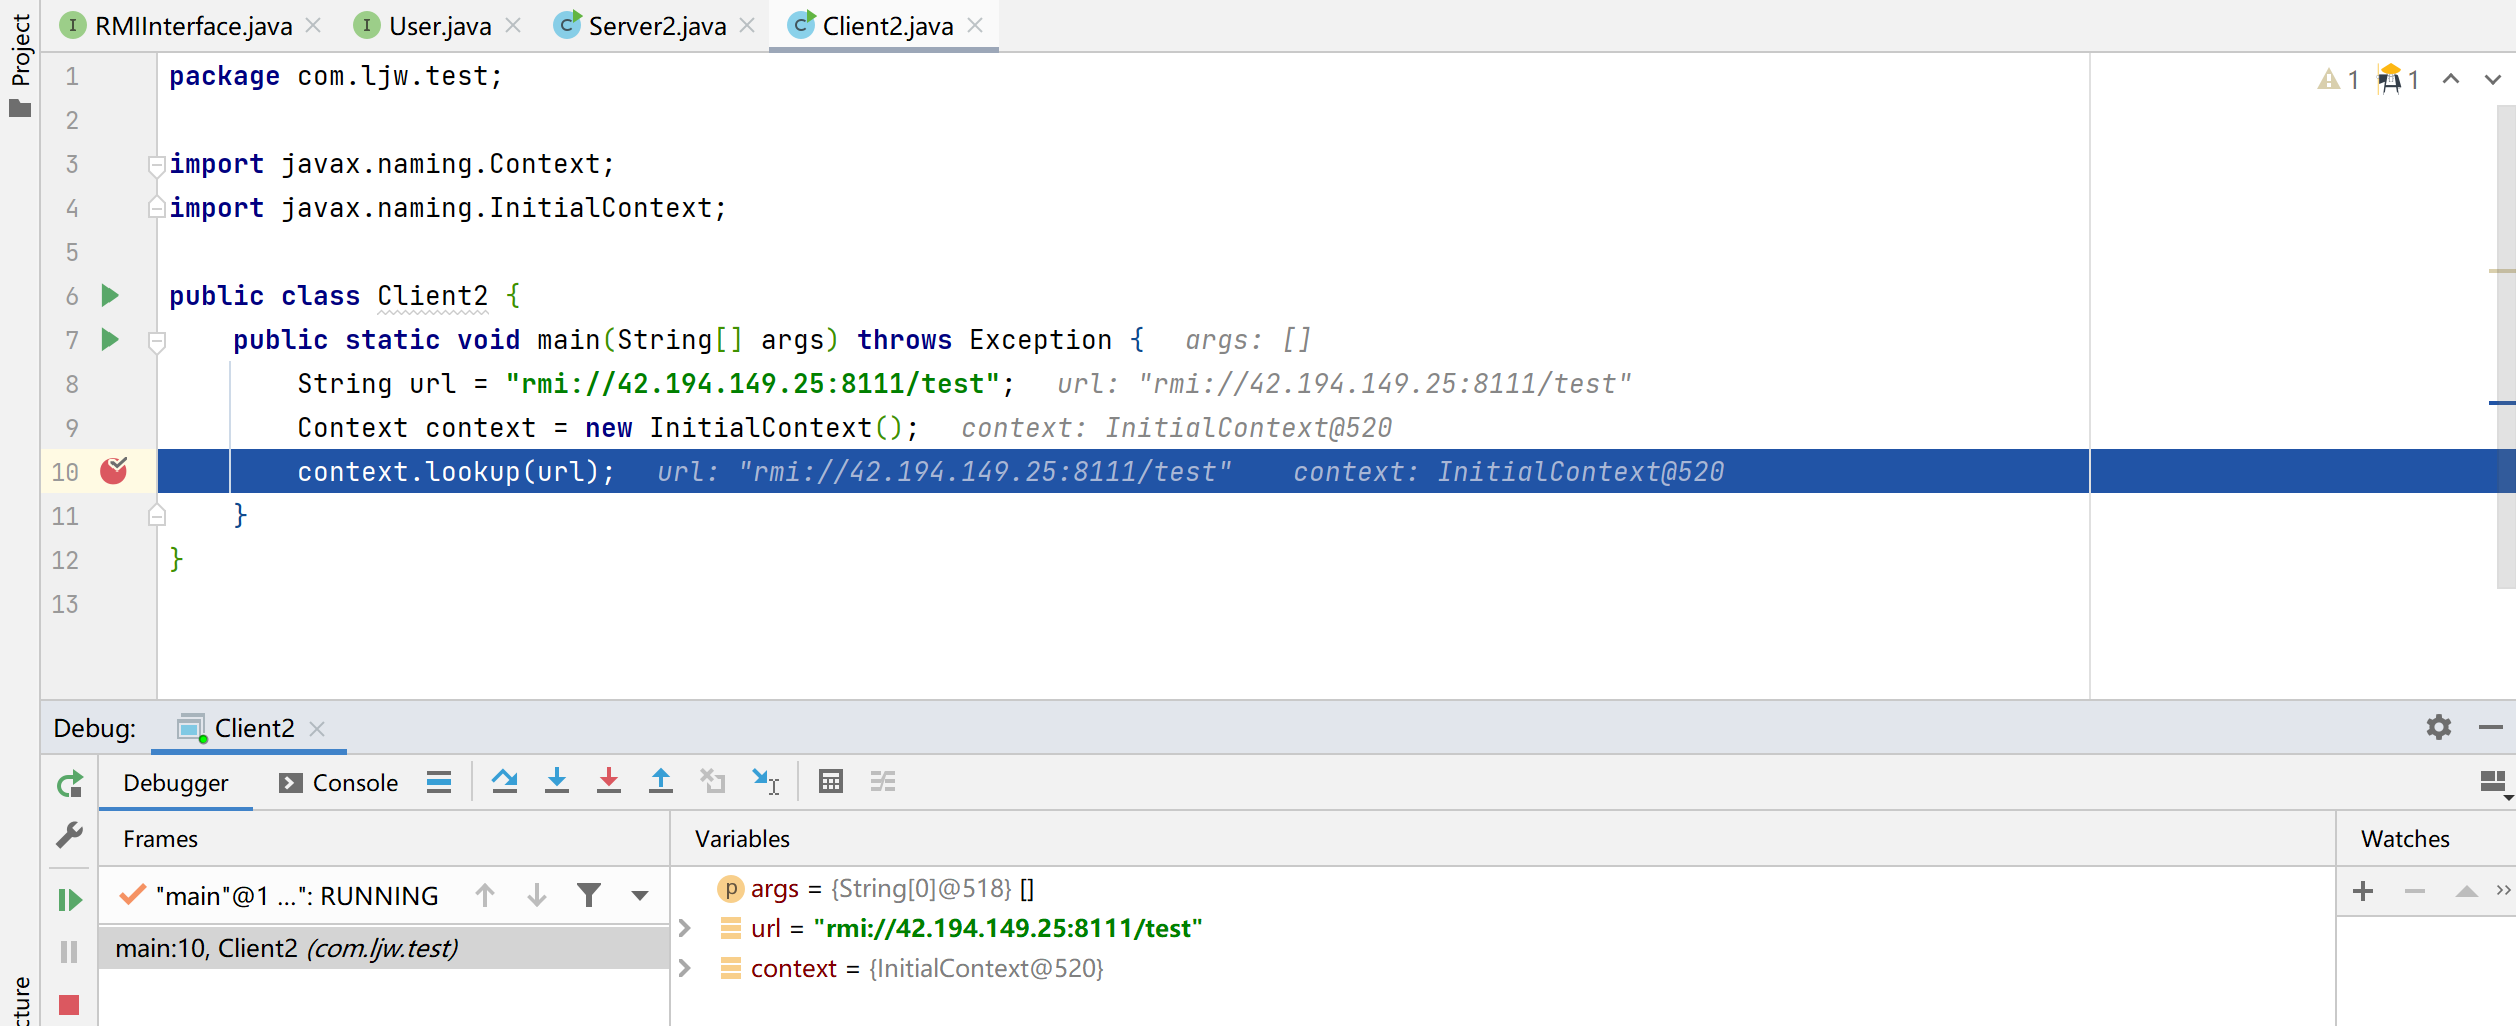Viewport: 2516px width, 1026px height.
Task: Force step into the call
Action: pos(609,781)
